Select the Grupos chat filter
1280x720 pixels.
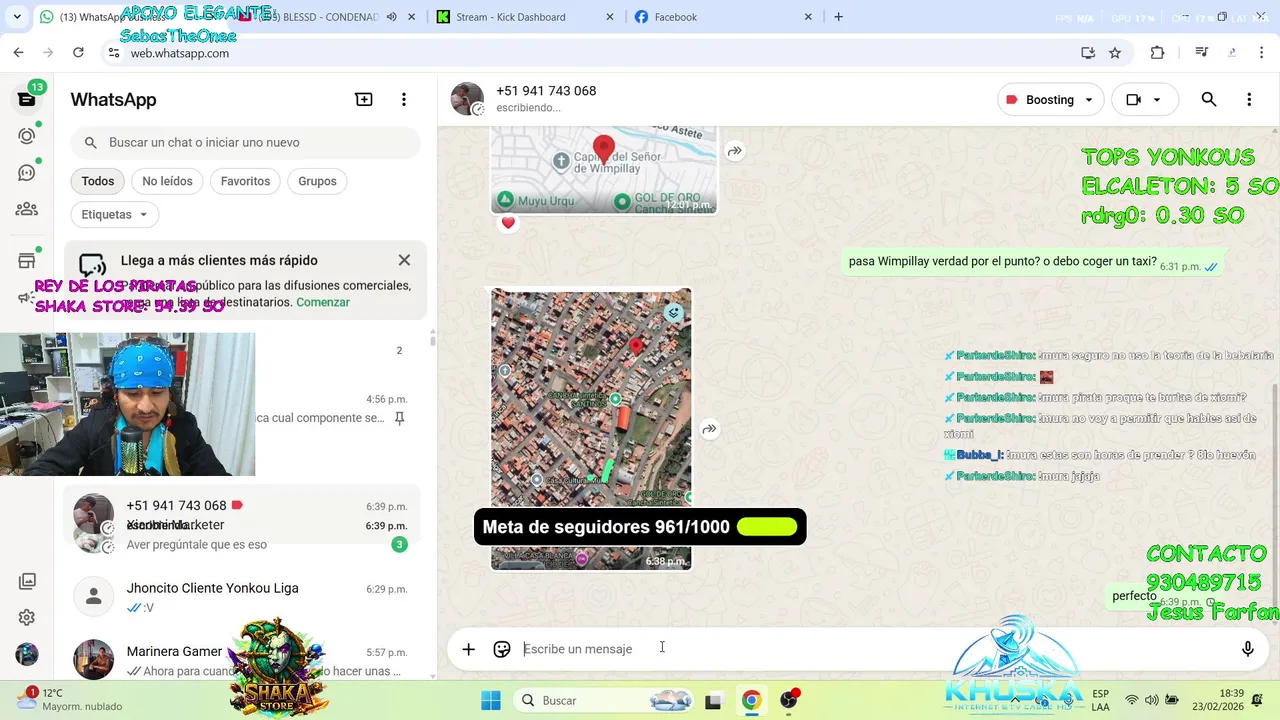(317, 181)
